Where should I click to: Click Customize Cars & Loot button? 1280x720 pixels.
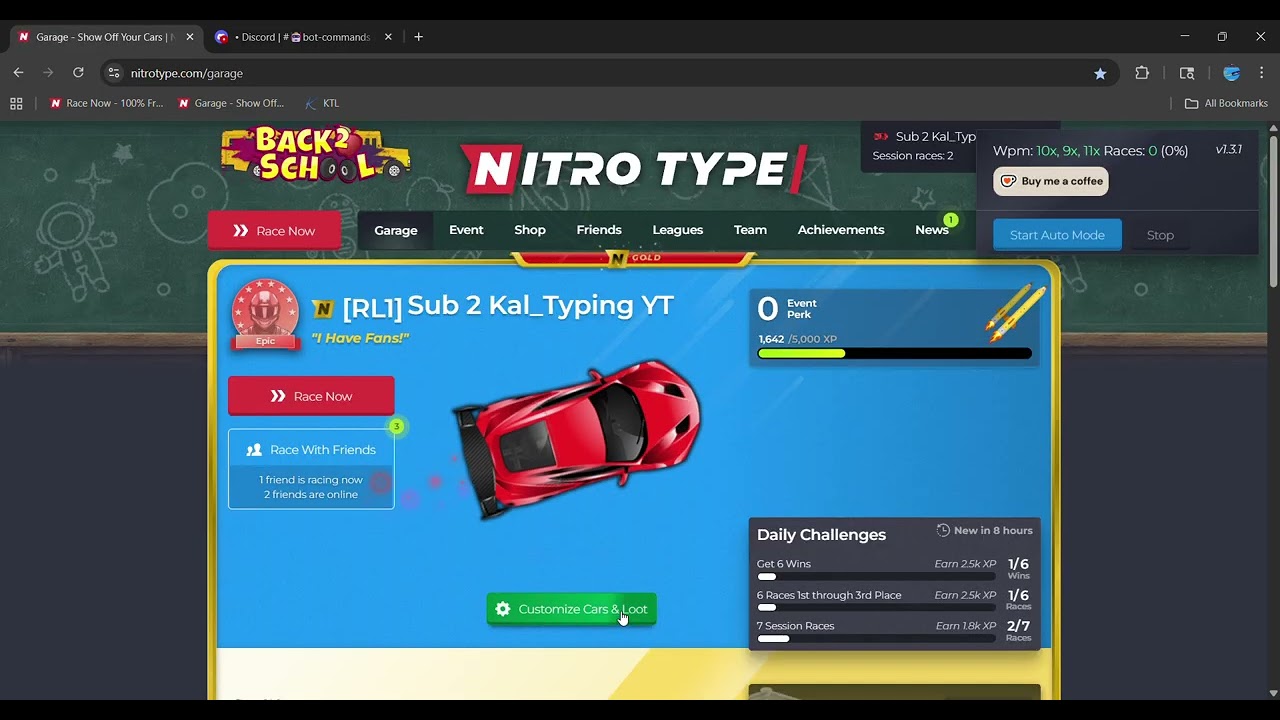pyautogui.click(x=571, y=609)
